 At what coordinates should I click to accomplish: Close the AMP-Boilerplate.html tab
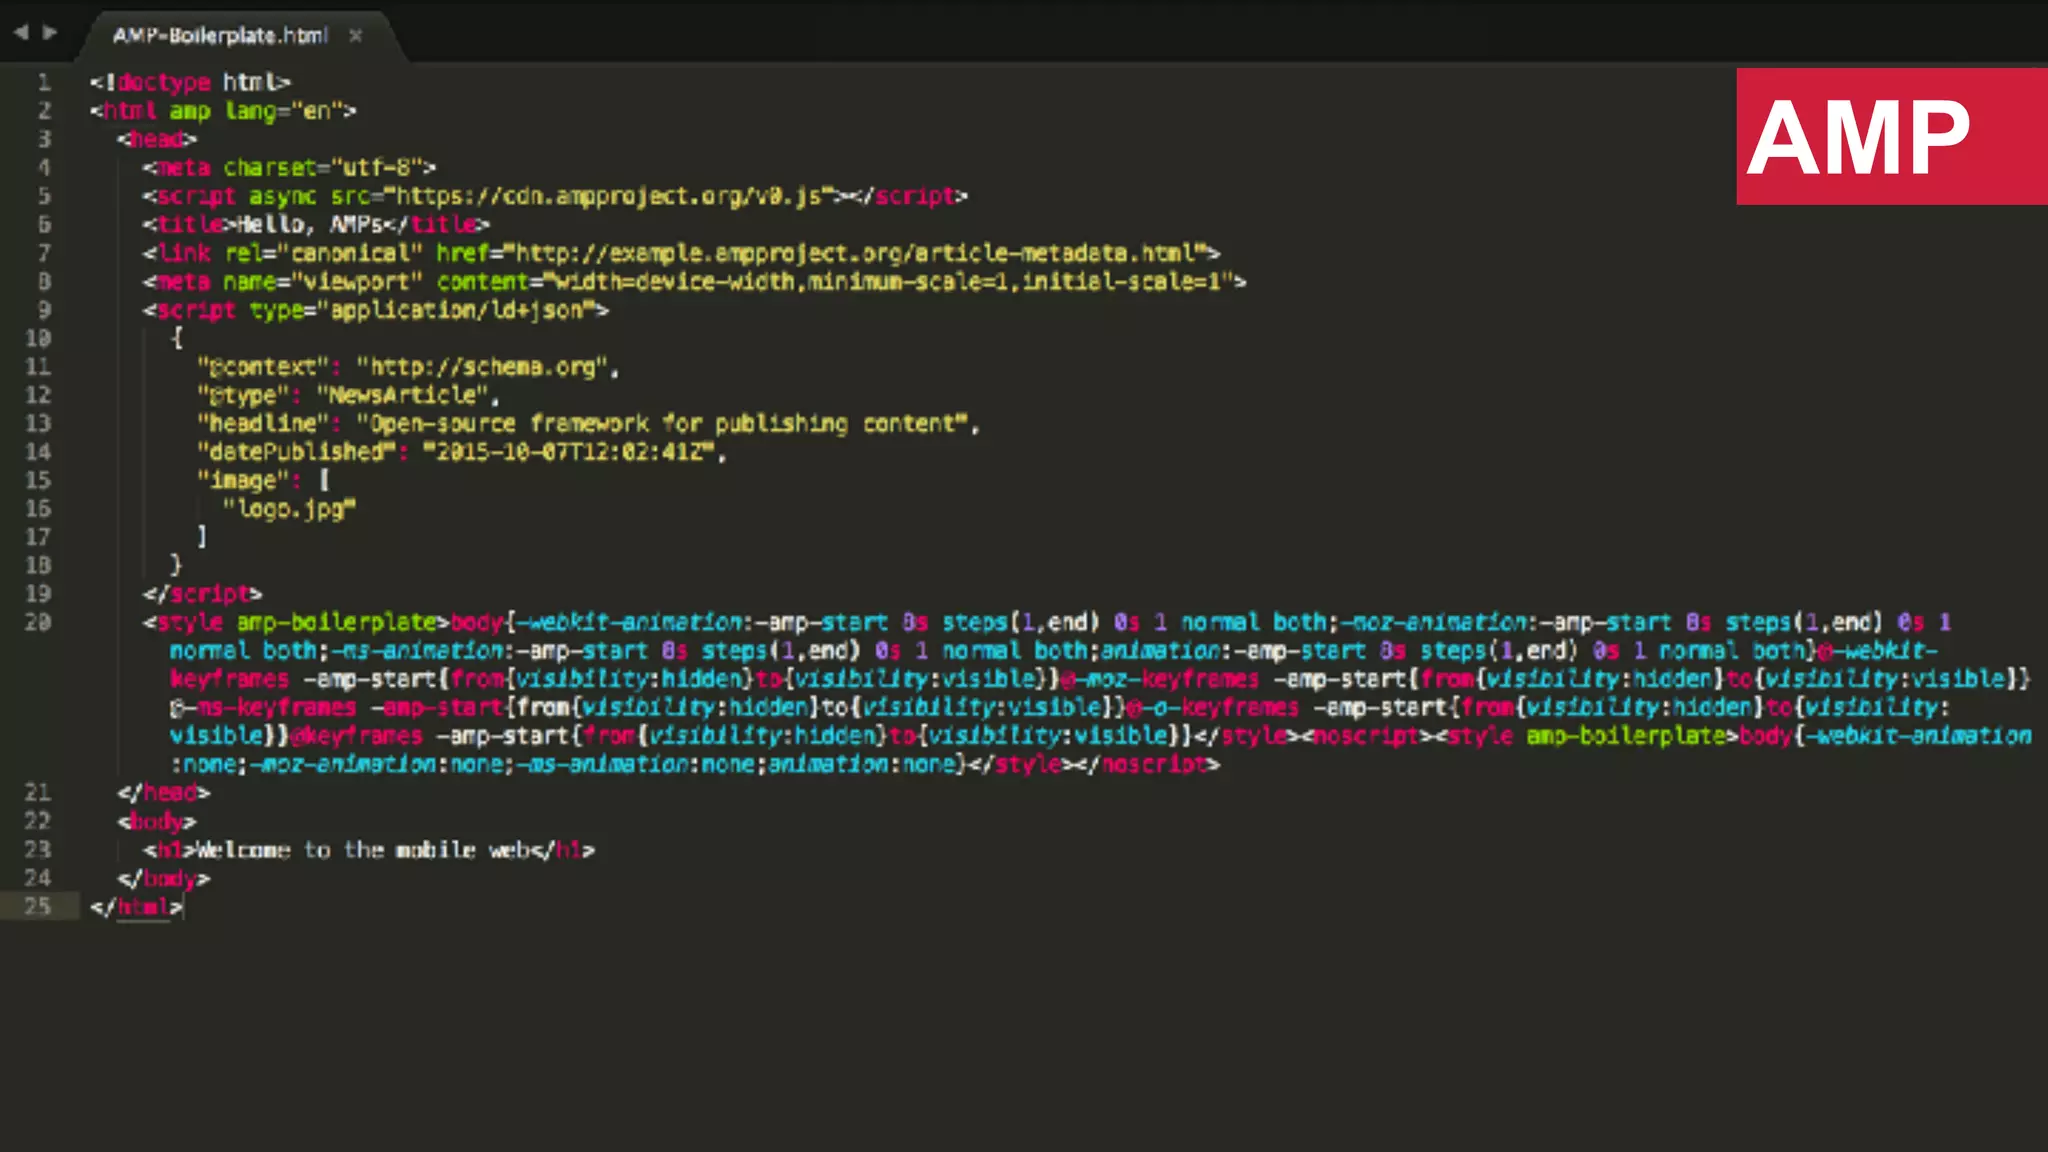coord(355,36)
